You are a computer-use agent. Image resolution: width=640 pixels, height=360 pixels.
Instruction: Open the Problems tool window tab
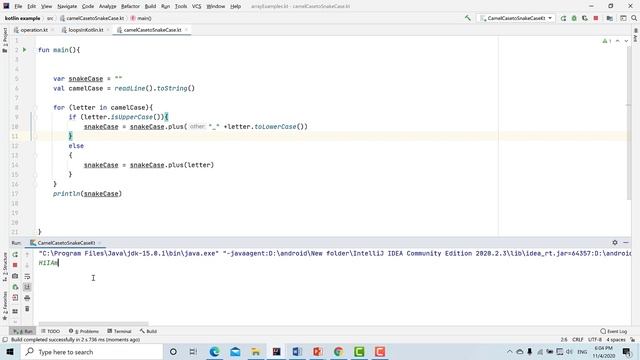click(x=84, y=331)
